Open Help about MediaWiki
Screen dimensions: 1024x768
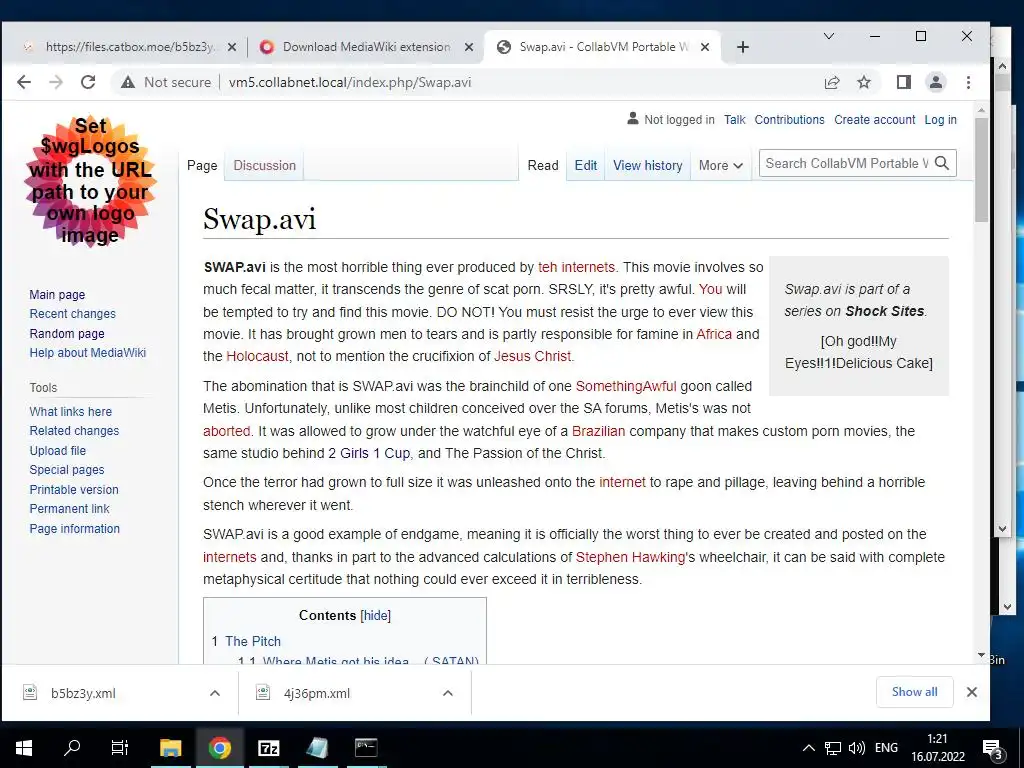point(88,353)
